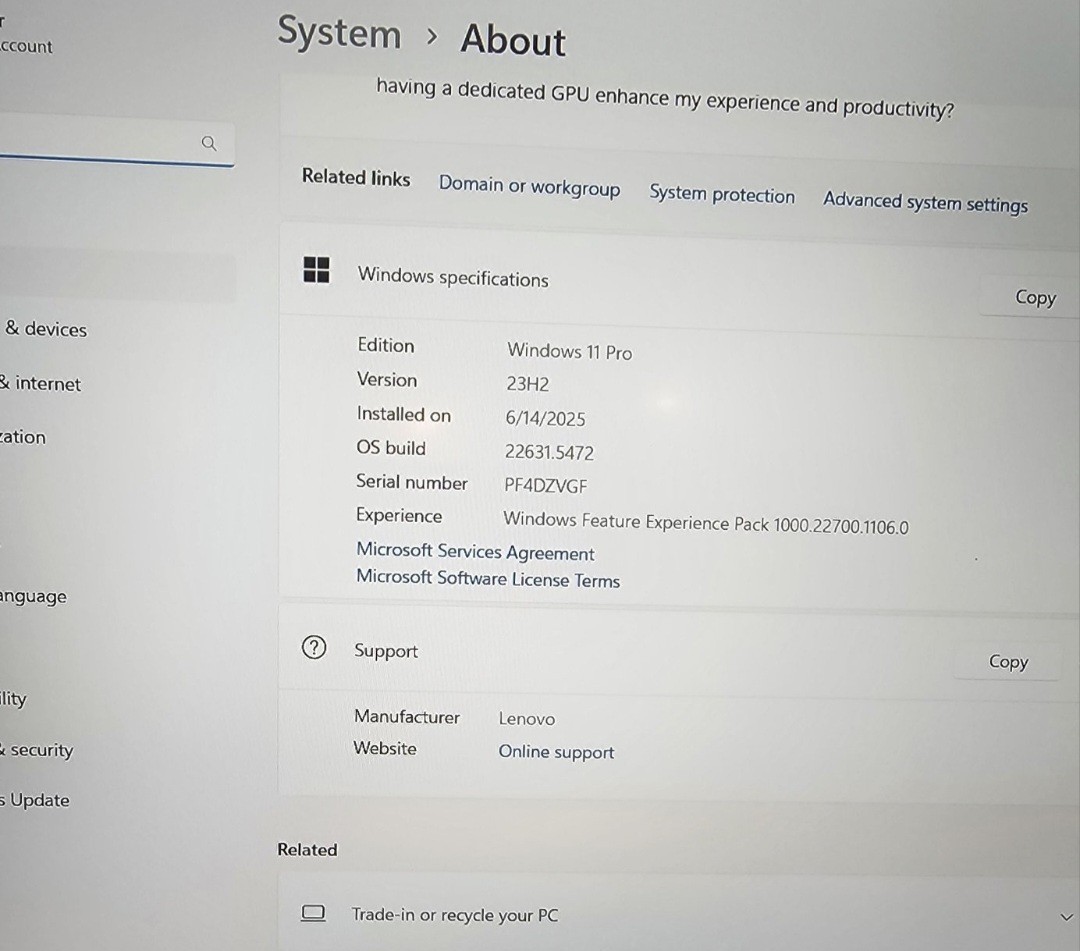
Task: Open Microsoft Software License Terms
Action: pos(488,578)
